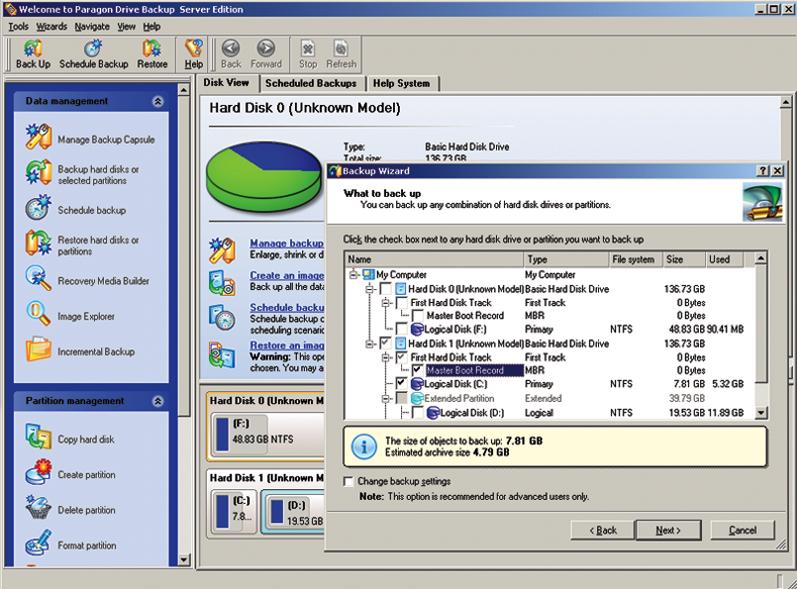Screen dimensions: 797x589
Task: Click the Create an image icon in Disk View
Action: pyautogui.click(x=222, y=283)
